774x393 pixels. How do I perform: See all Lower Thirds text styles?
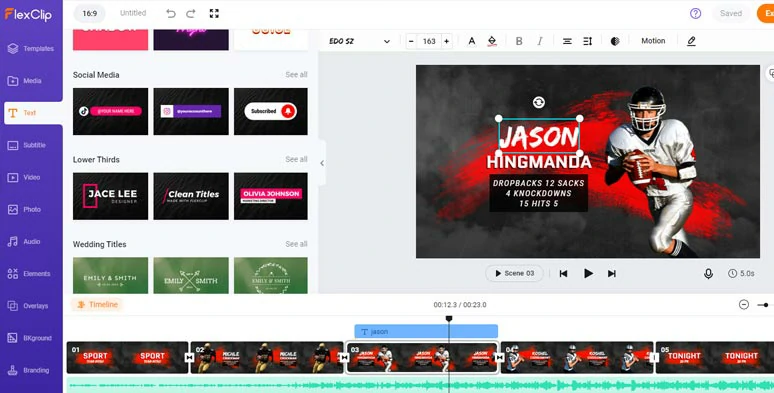click(296, 159)
